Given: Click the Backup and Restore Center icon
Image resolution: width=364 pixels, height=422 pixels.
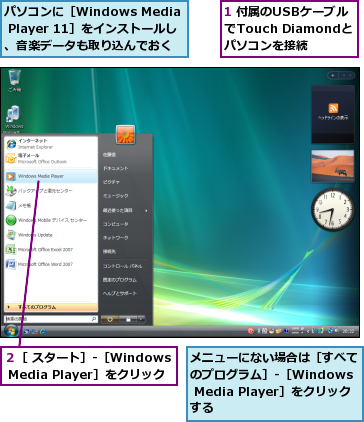Looking at the screenshot, I should [11, 191].
